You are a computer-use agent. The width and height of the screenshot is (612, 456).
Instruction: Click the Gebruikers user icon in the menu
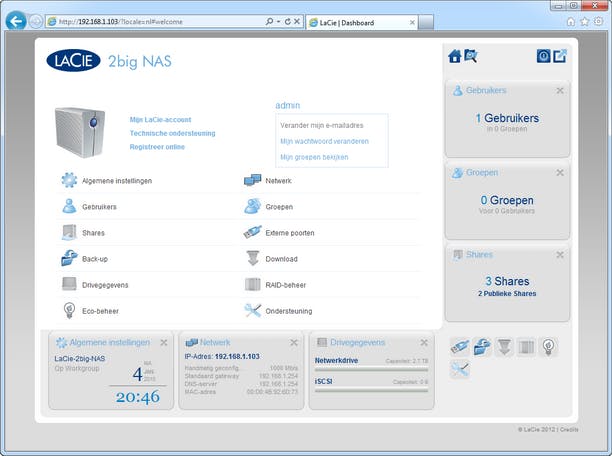pos(69,206)
